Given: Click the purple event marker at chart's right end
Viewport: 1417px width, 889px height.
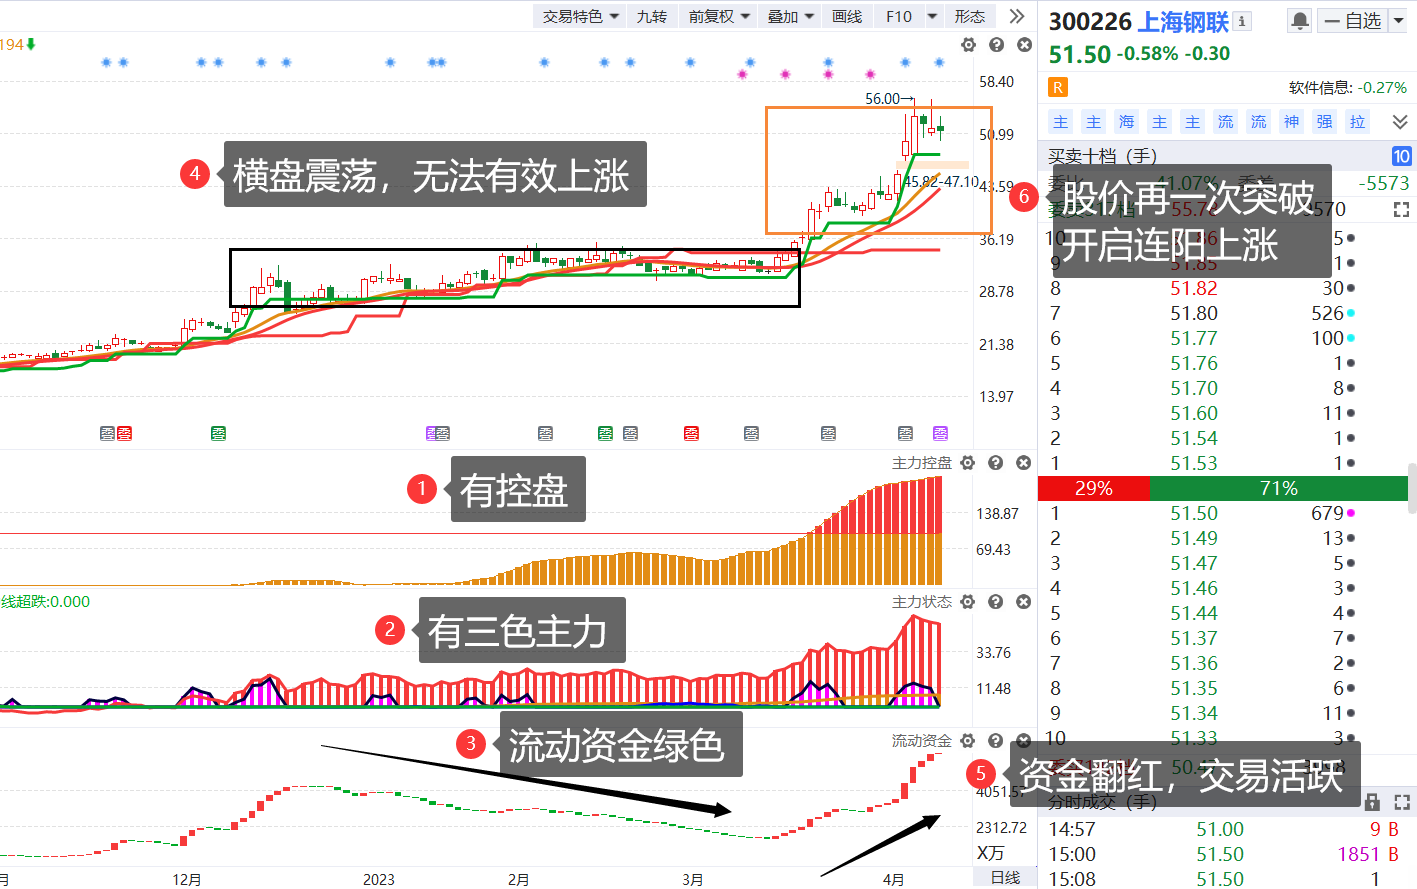Looking at the screenshot, I should [940, 433].
